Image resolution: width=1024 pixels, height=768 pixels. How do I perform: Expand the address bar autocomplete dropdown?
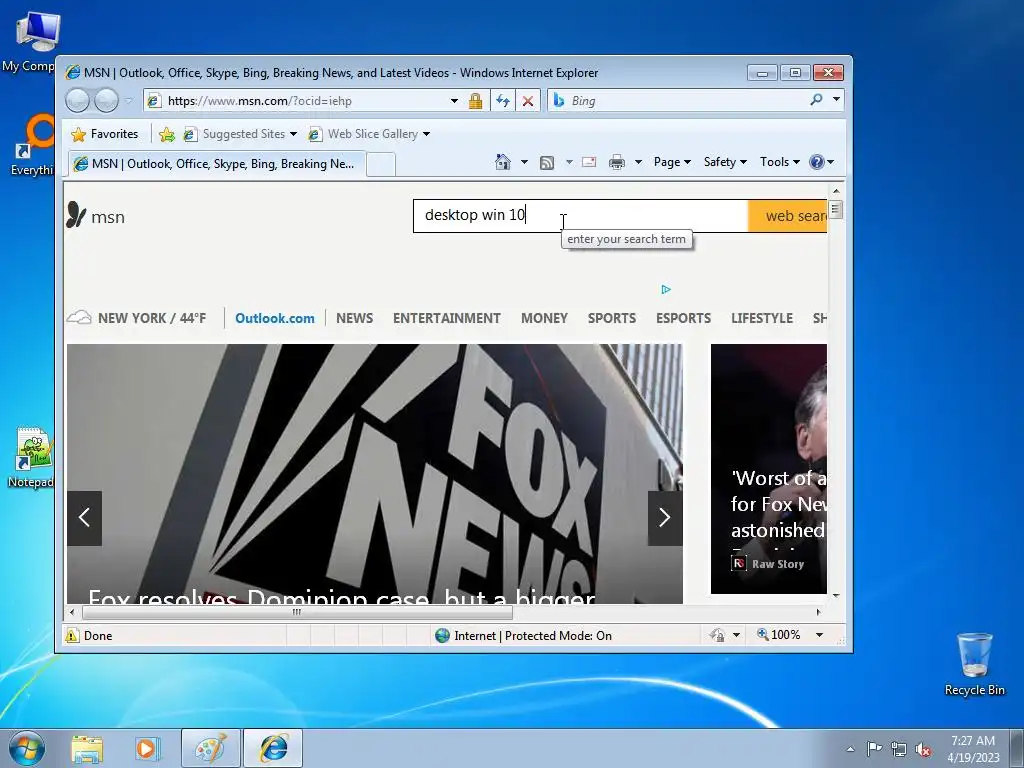(x=454, y=101)
